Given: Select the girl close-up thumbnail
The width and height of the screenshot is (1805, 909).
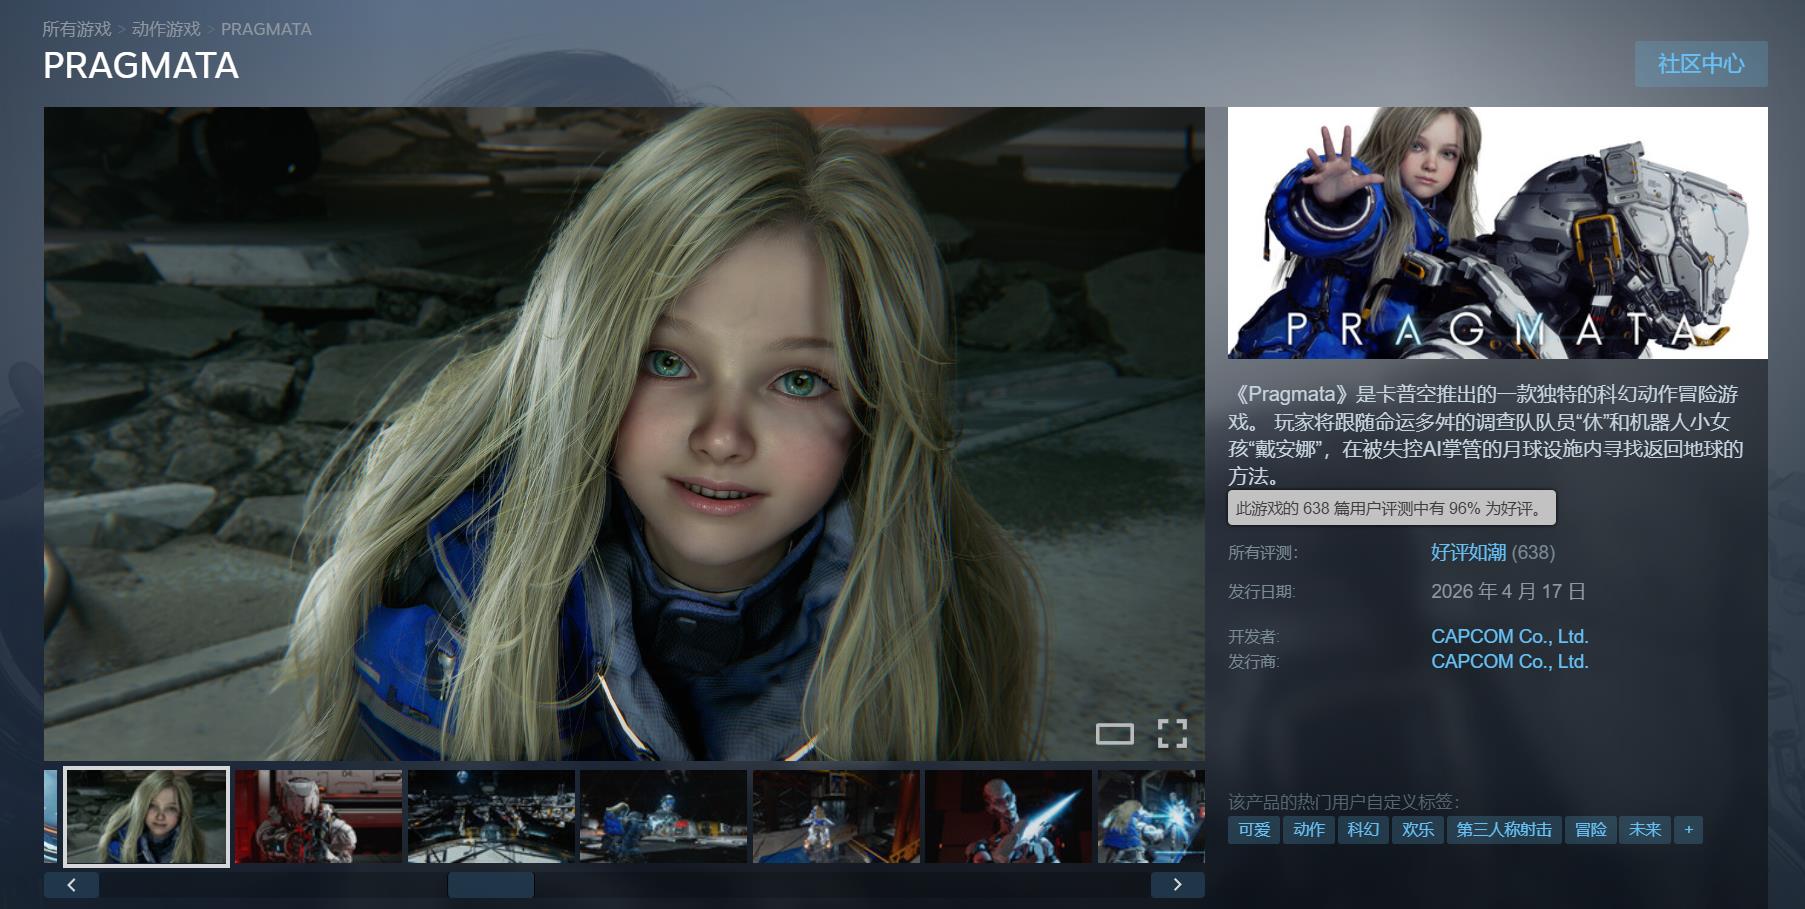Looking at the screenshot, I should pyautogui.click(x=147, y=816).
